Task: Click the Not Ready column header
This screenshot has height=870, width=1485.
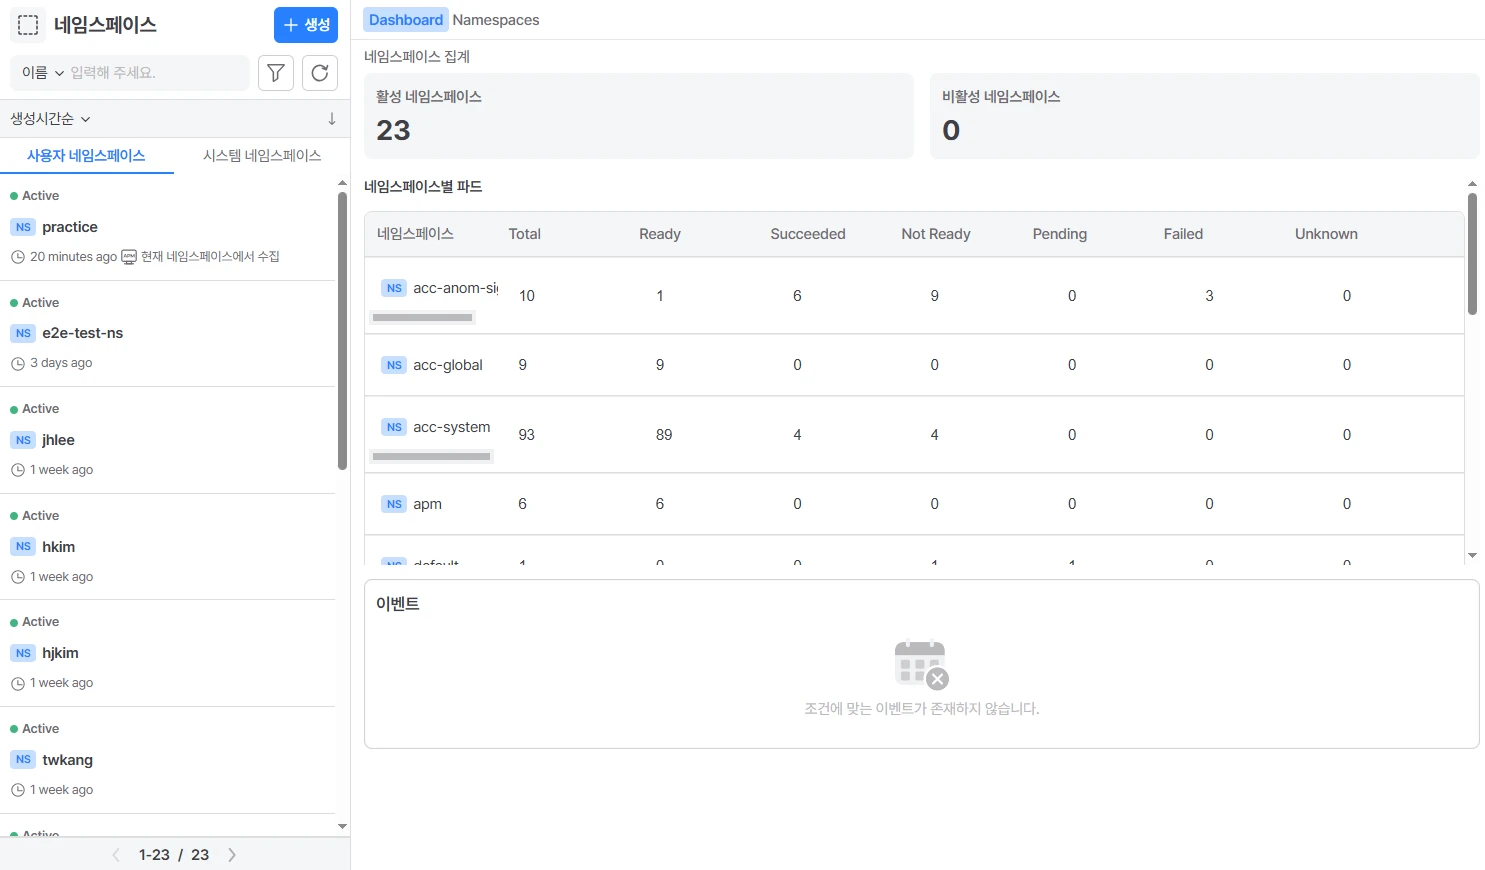Action: (x=936, y=234)
